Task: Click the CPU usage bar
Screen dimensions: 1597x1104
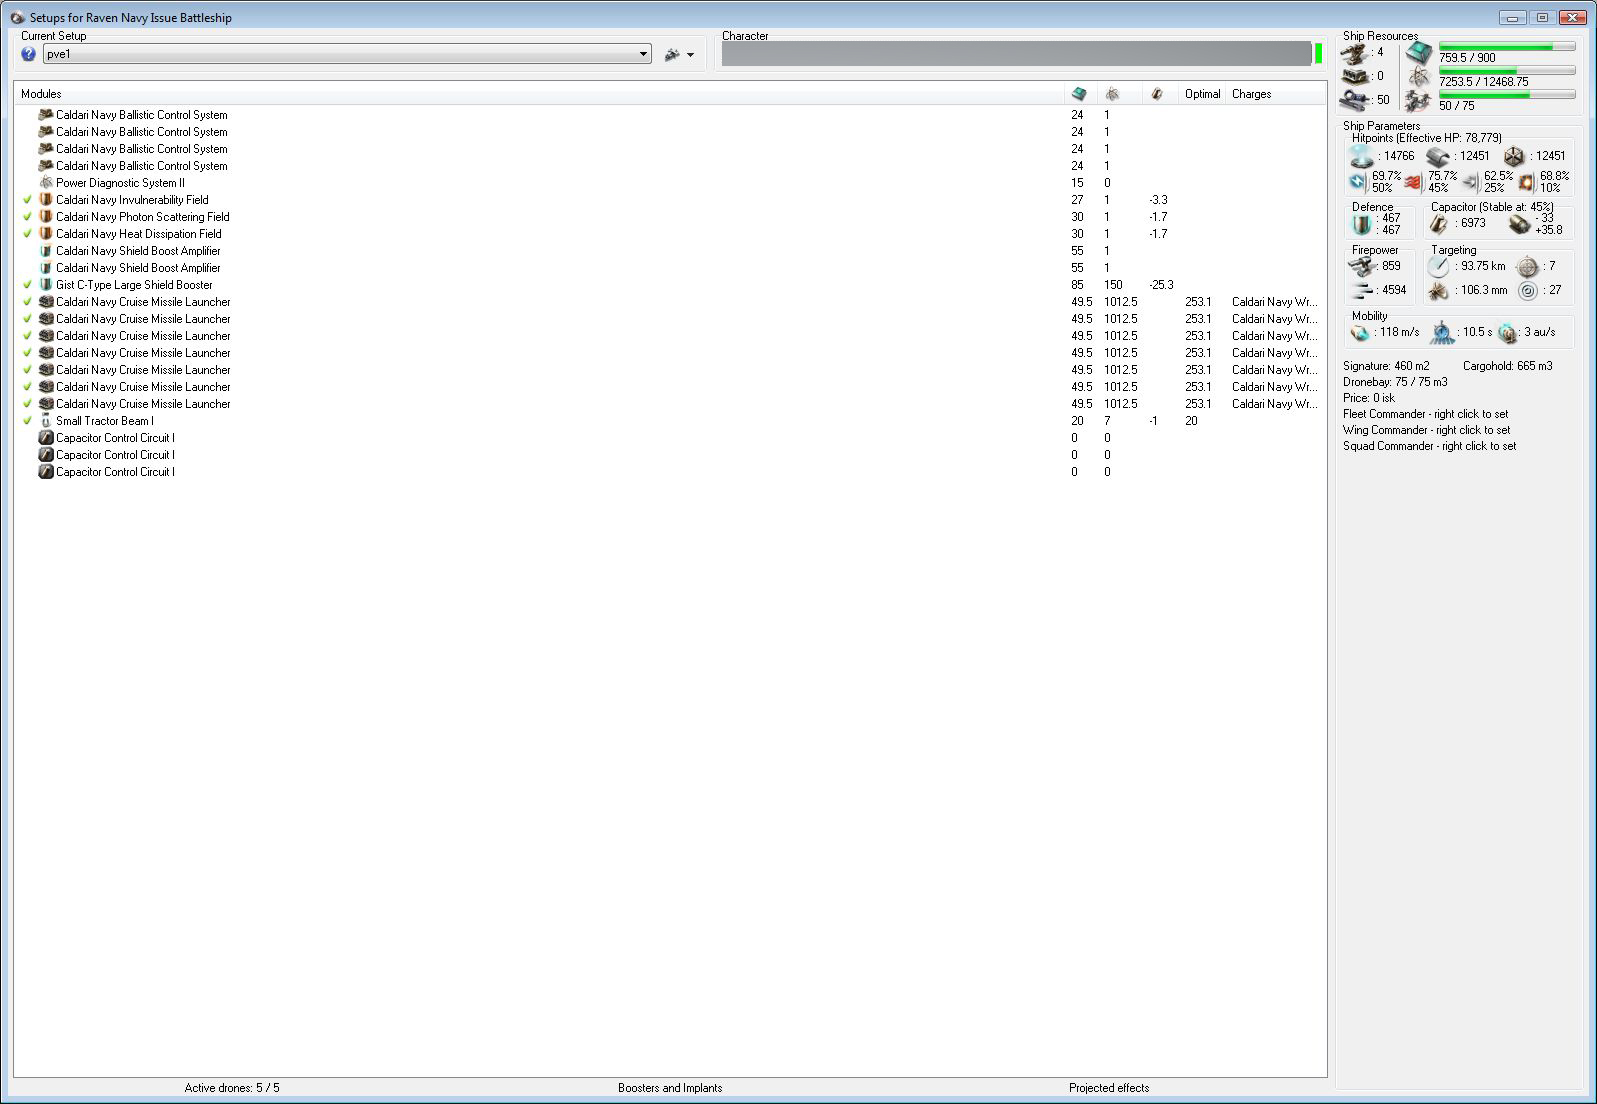Action: (x=1507, y=46)
